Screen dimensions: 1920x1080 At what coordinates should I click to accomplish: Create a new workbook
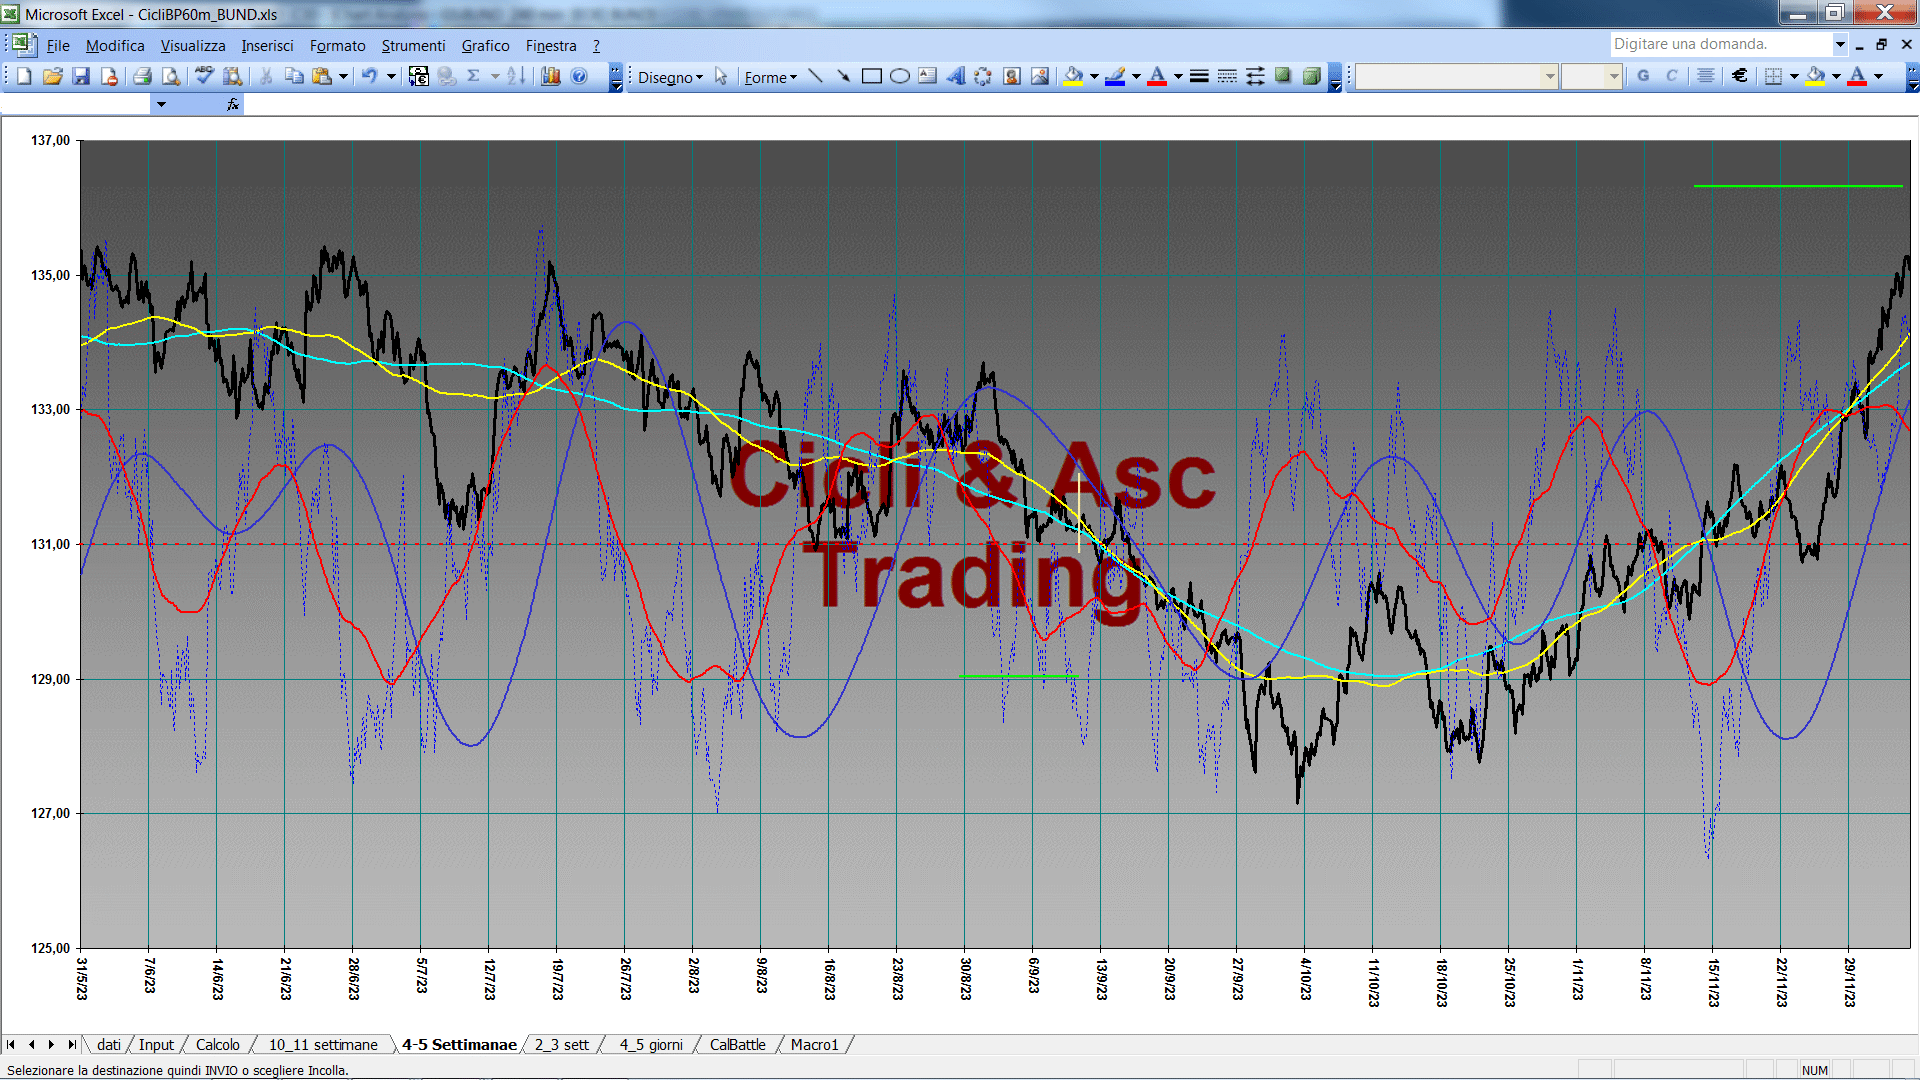coord(24,76)
